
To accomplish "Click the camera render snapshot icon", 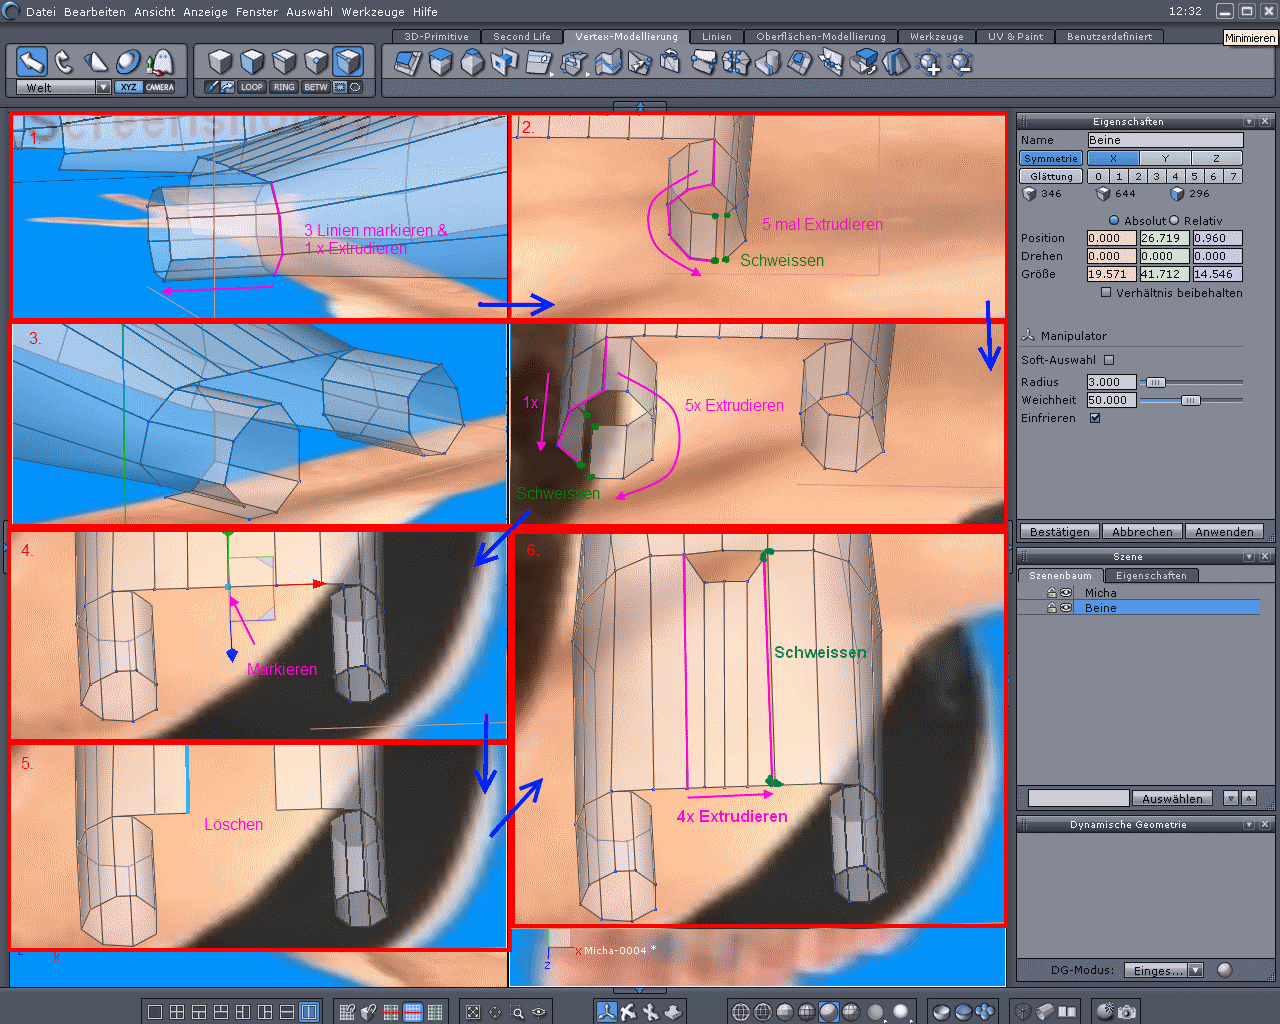I will point(1127,1012).
